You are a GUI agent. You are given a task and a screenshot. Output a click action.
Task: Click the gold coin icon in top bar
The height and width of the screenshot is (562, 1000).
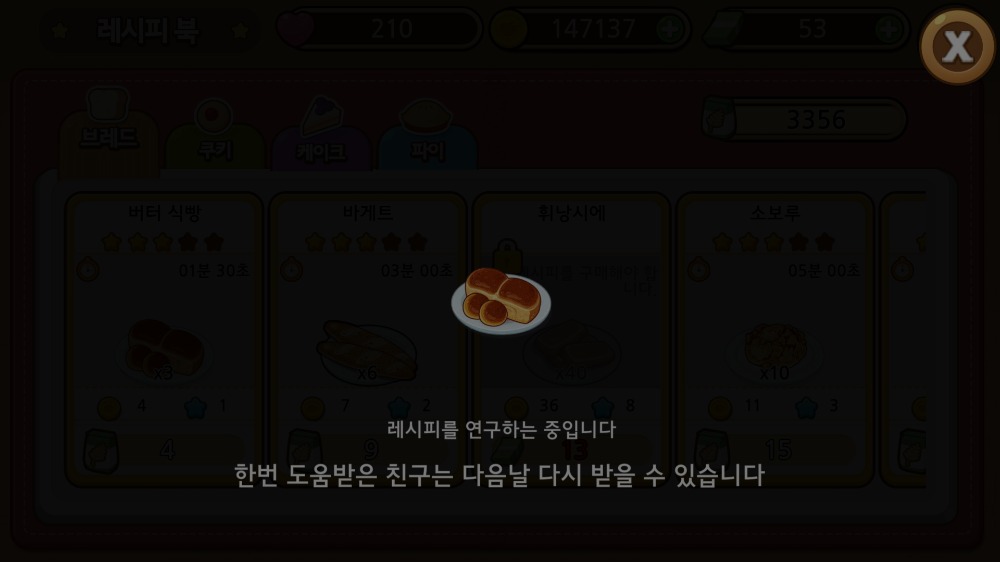coord(509,29)
